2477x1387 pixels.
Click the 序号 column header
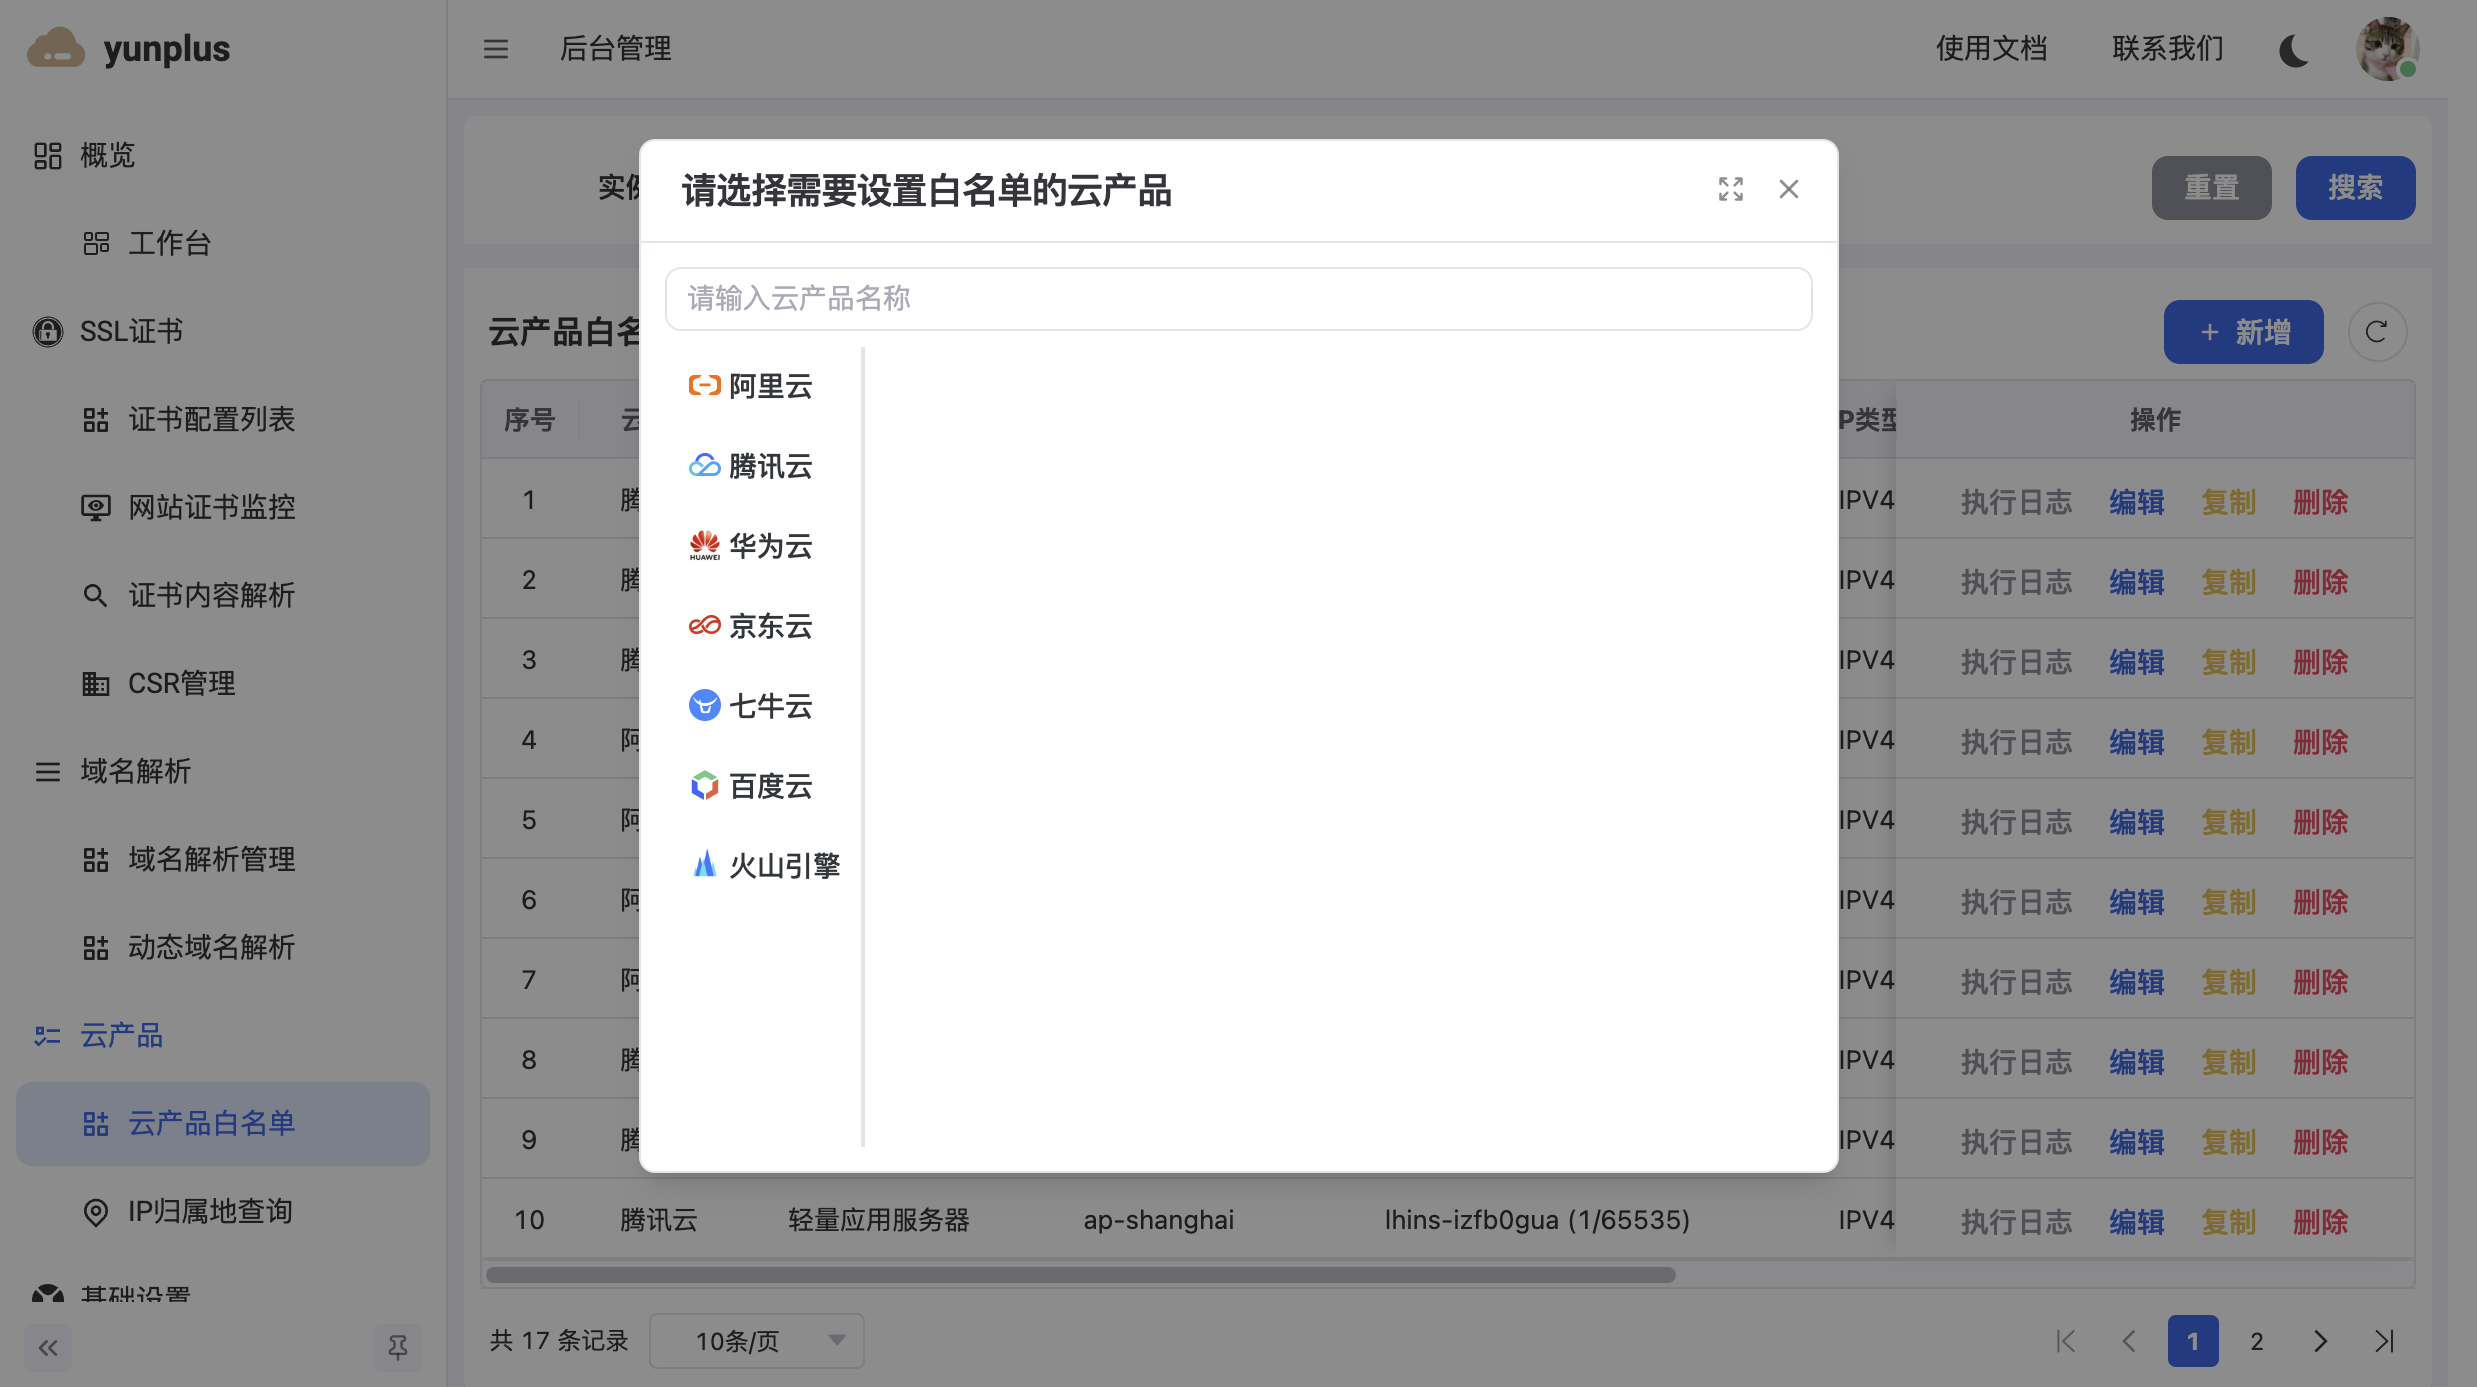pos(529,420)
